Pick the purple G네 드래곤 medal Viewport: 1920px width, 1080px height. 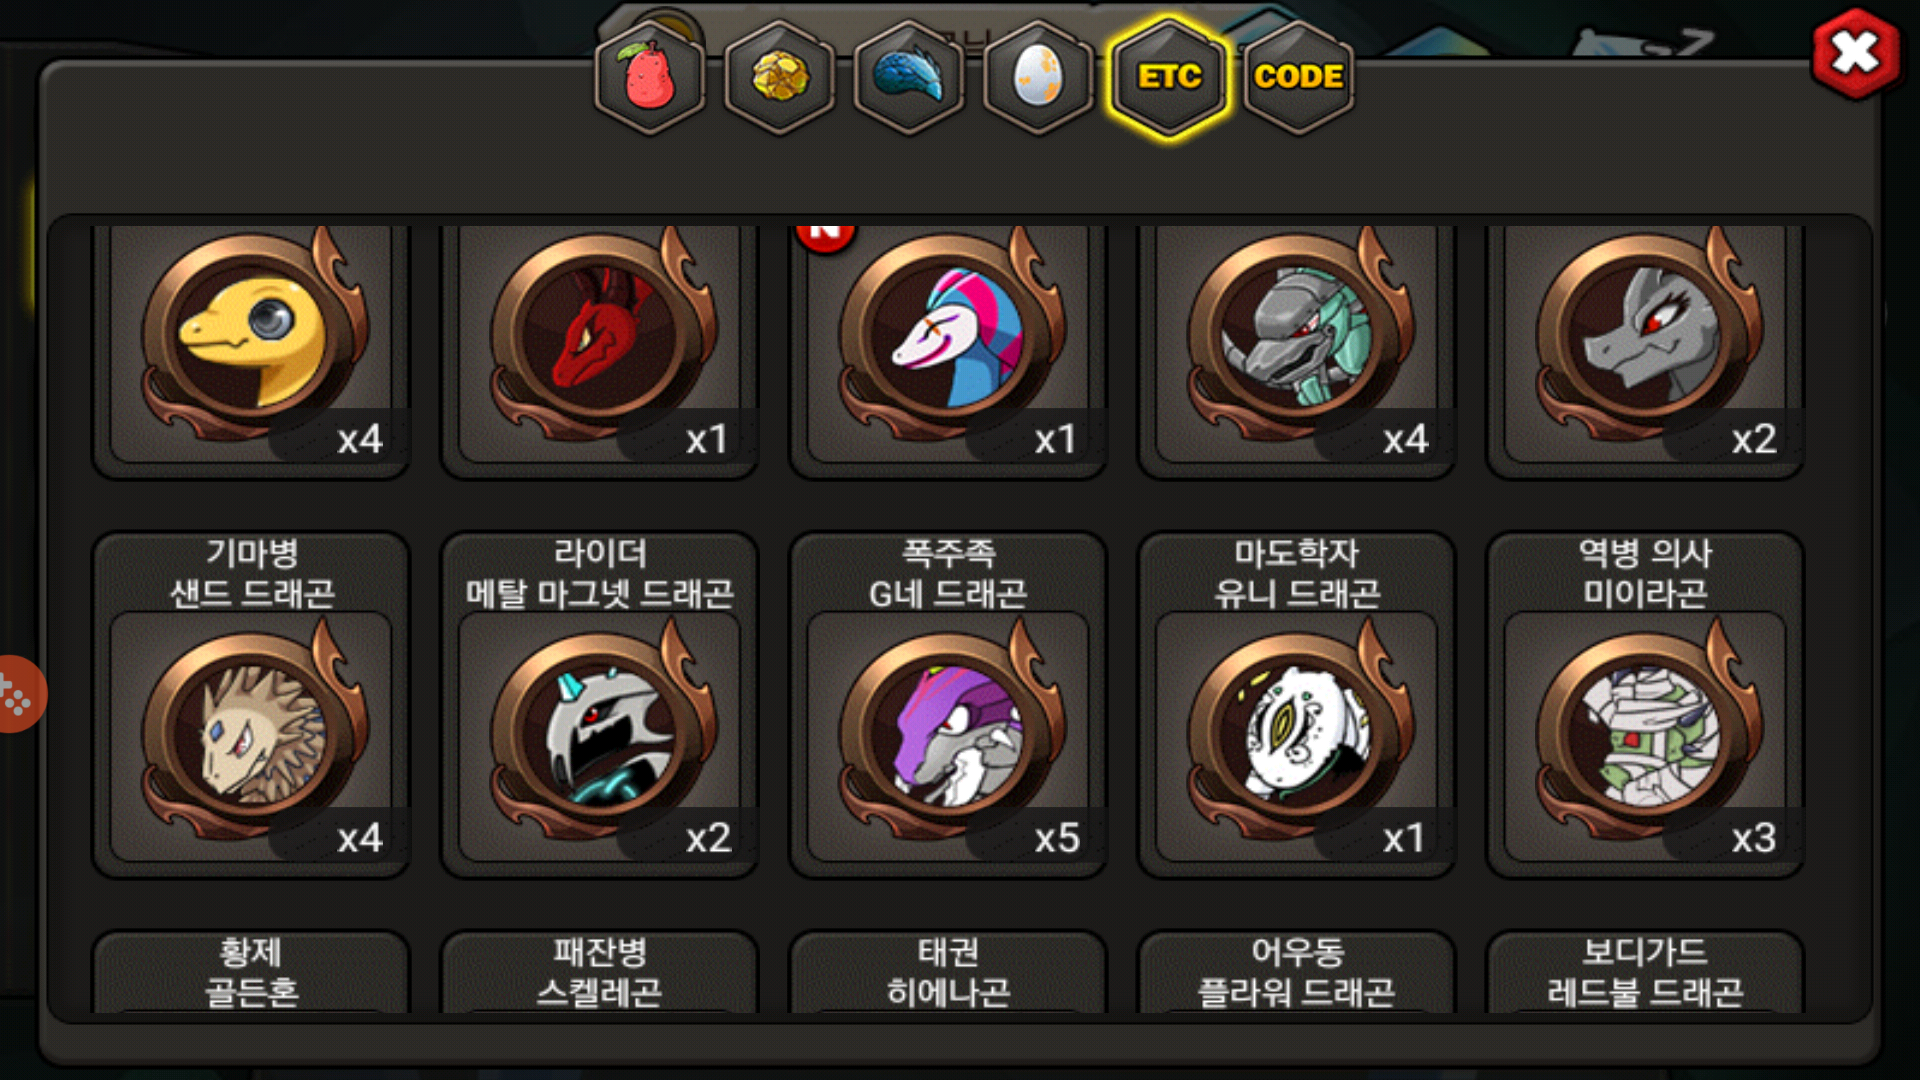[x=948, y=705]
